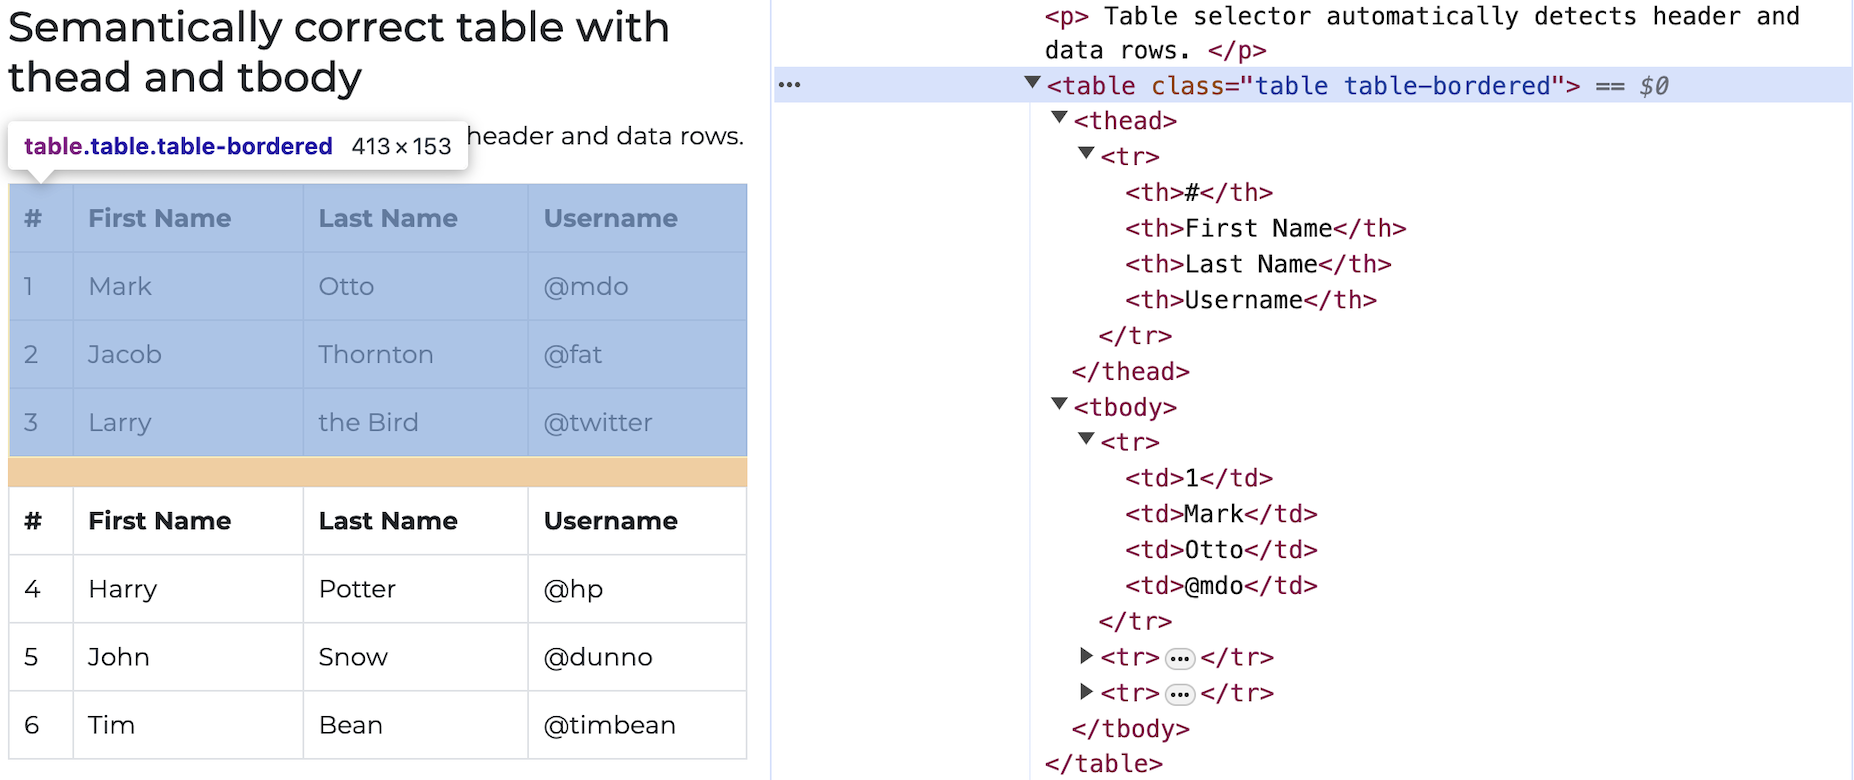The image size is (1854, 780).
Task: Collapse the <table> element with its arrow
Action: (1032, 84)
